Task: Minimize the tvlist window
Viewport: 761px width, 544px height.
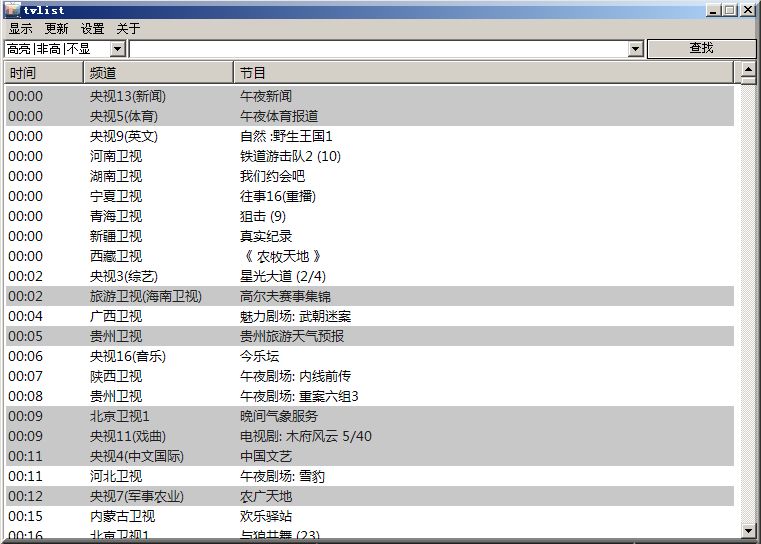Action: 713,10
